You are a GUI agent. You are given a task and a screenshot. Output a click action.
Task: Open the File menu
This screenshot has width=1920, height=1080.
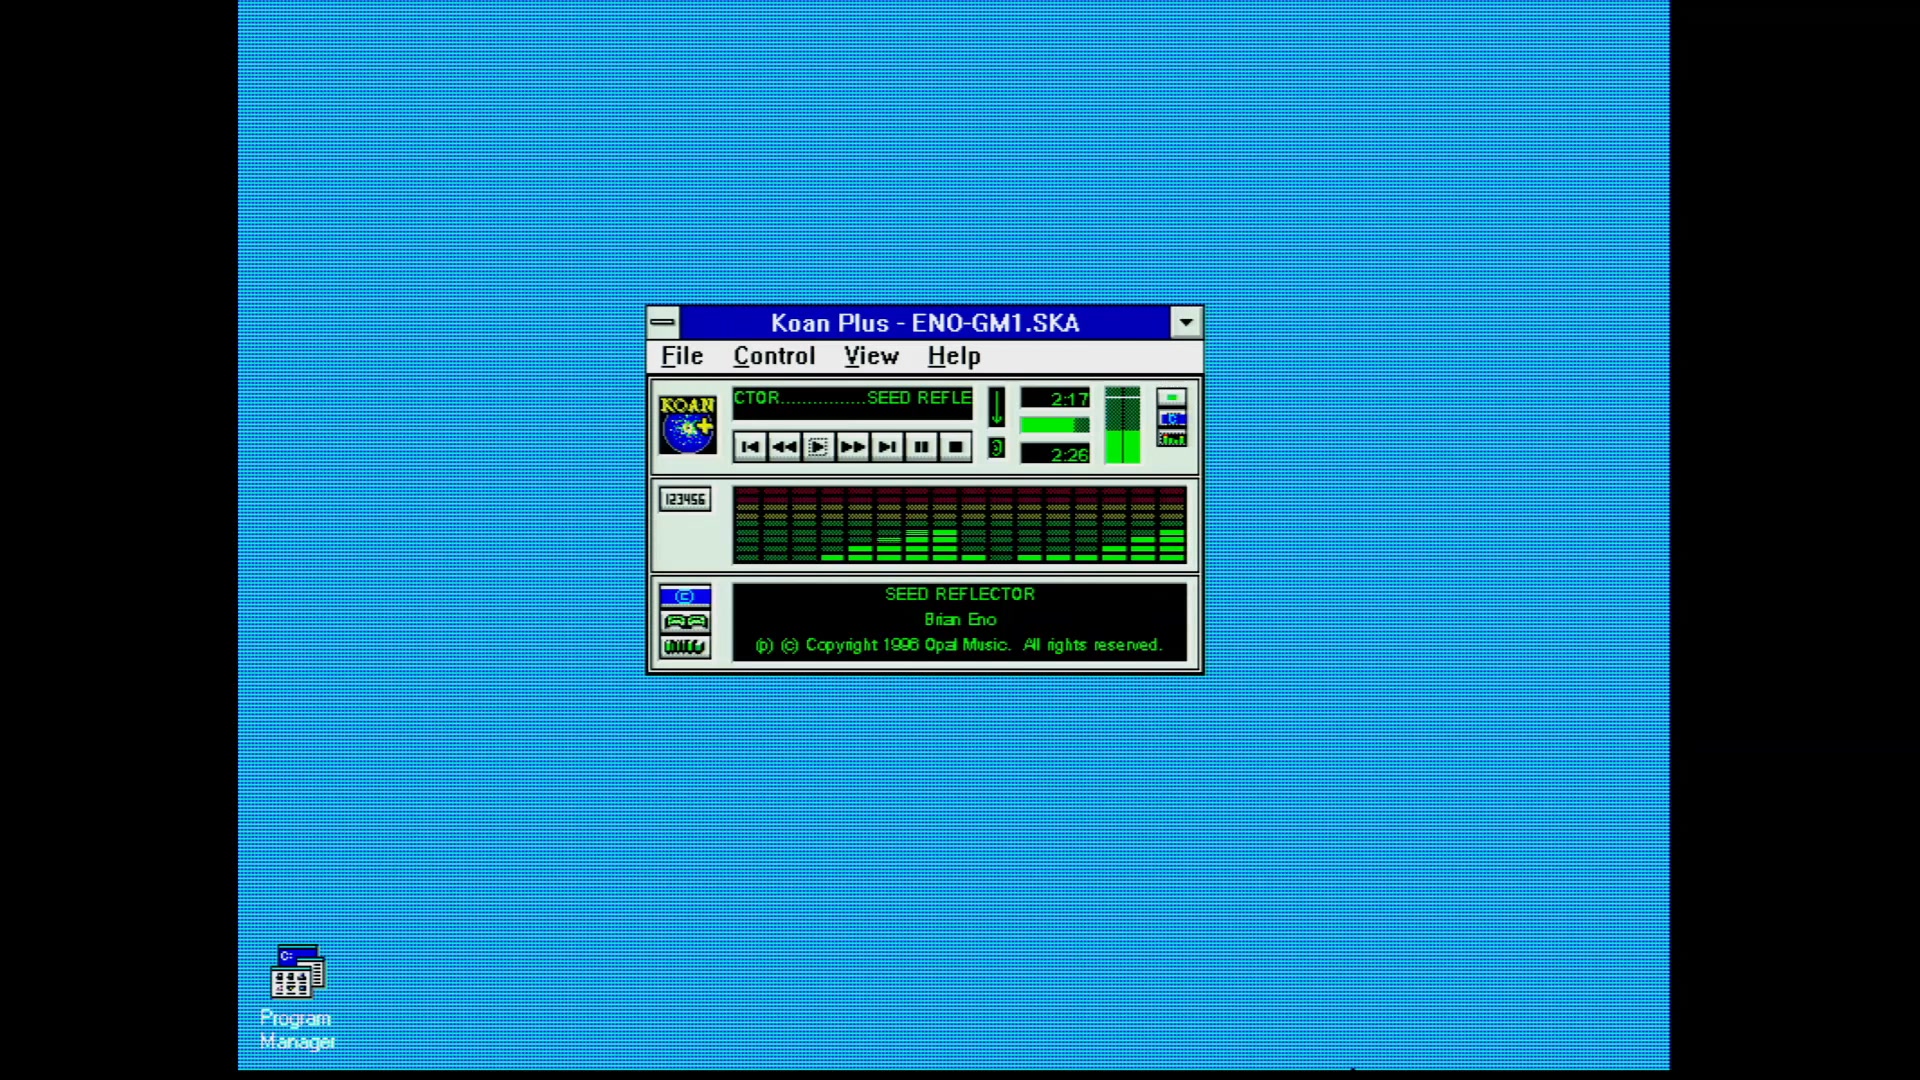click(x=682, y=356)
